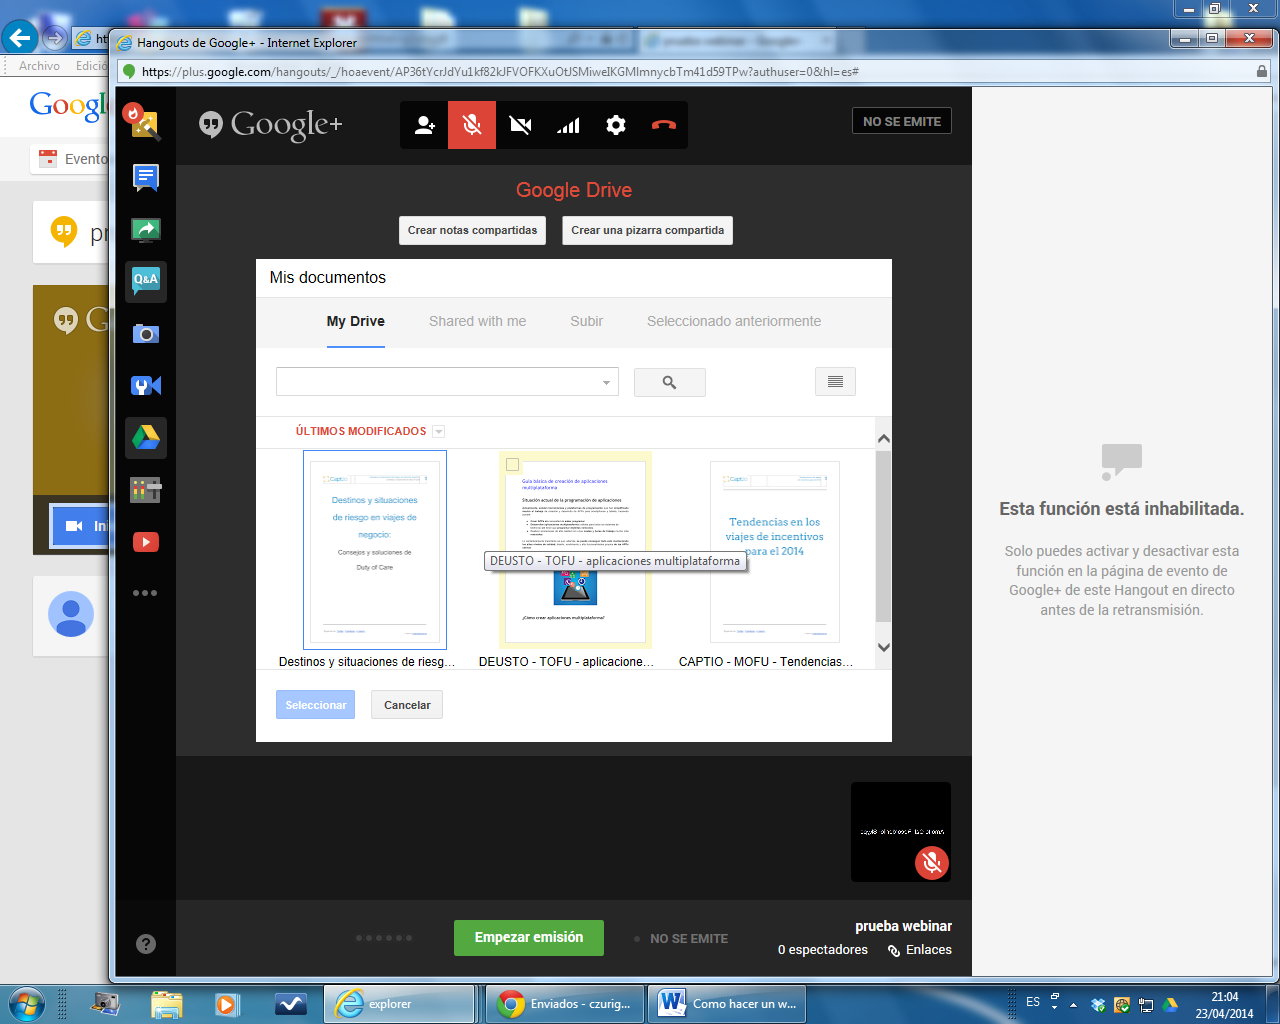The height and width of the screenshot is (1024, 1280).
Task: Select the CAPTIO - MOFU Tendencias thumbnail
Action: 775,551
